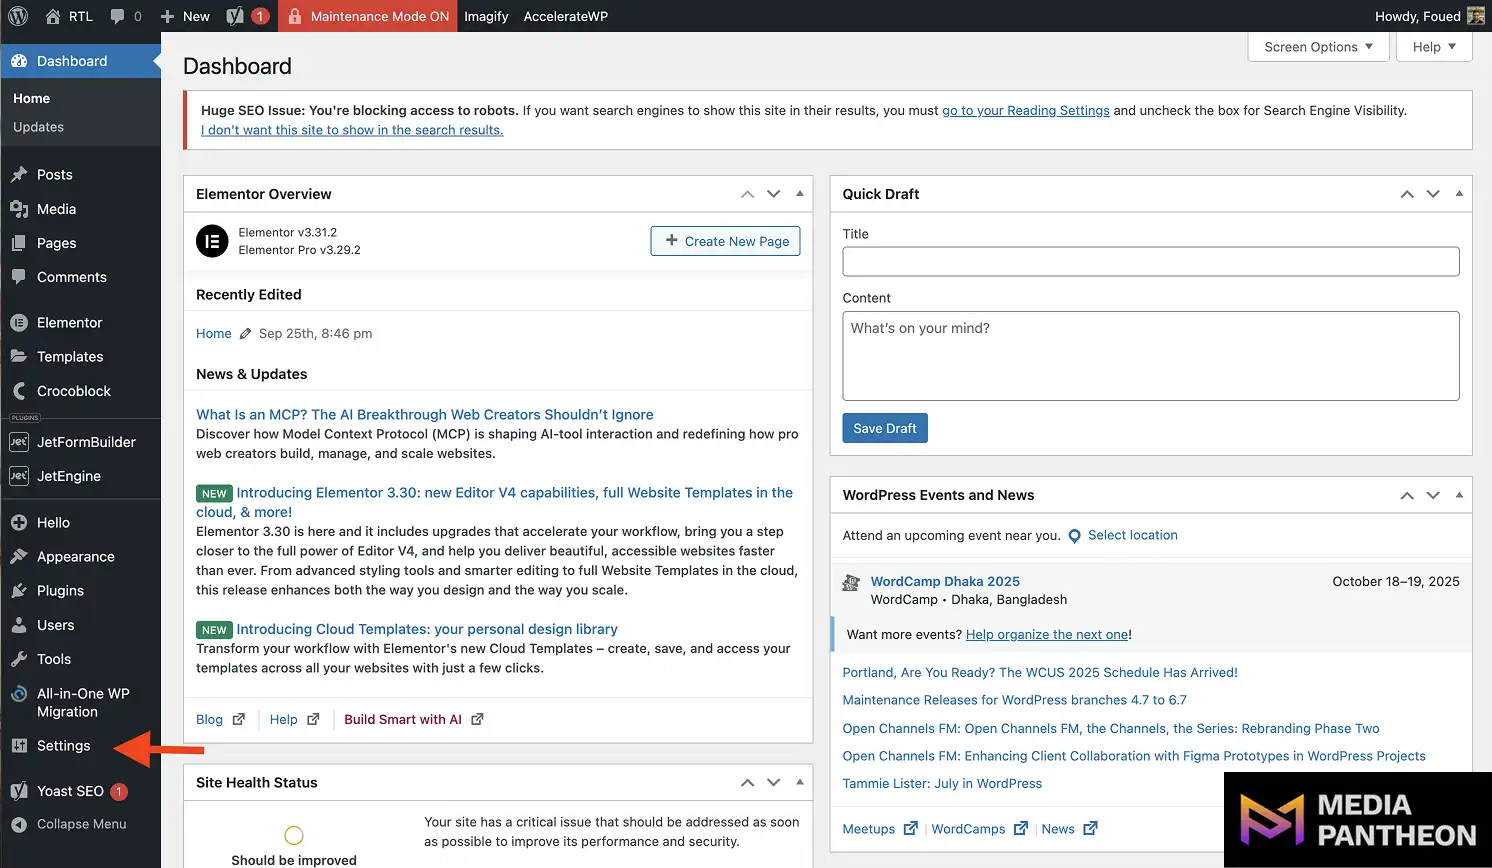Click the Appearance brush icon
Image resolution: width=1492 pixels, height=868 pixels.
pyautogui.click(x=19, y=557)
